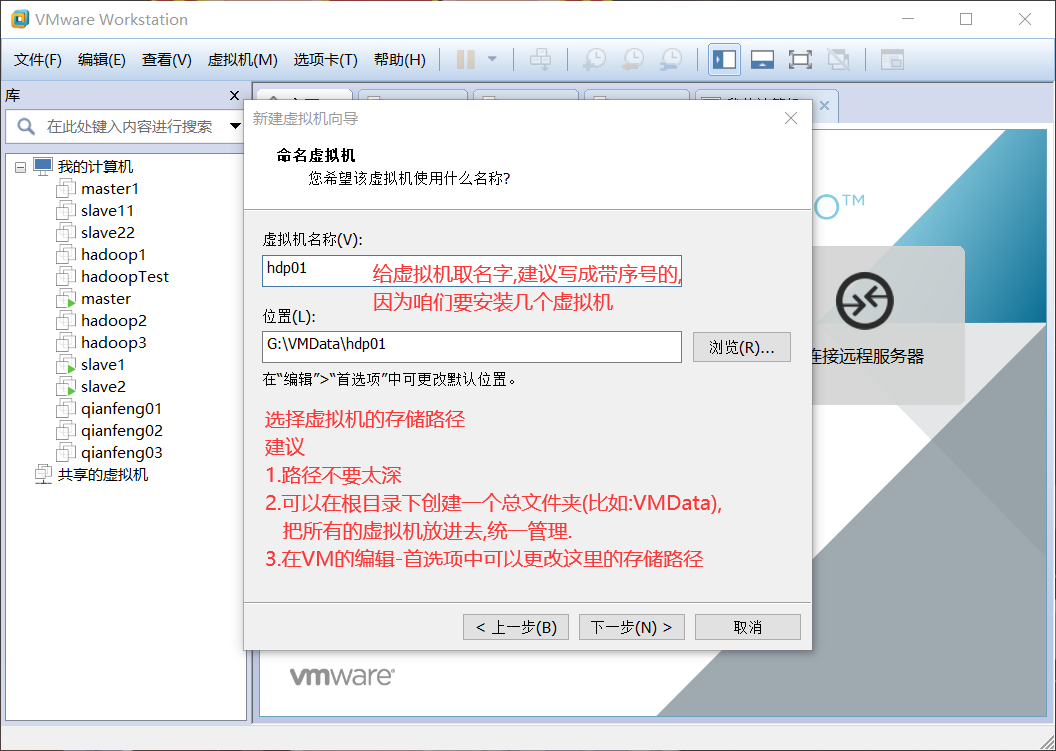Click the revert to snapshot icon
Viewport: 1056px width, 751px height.
pos(632,59)
